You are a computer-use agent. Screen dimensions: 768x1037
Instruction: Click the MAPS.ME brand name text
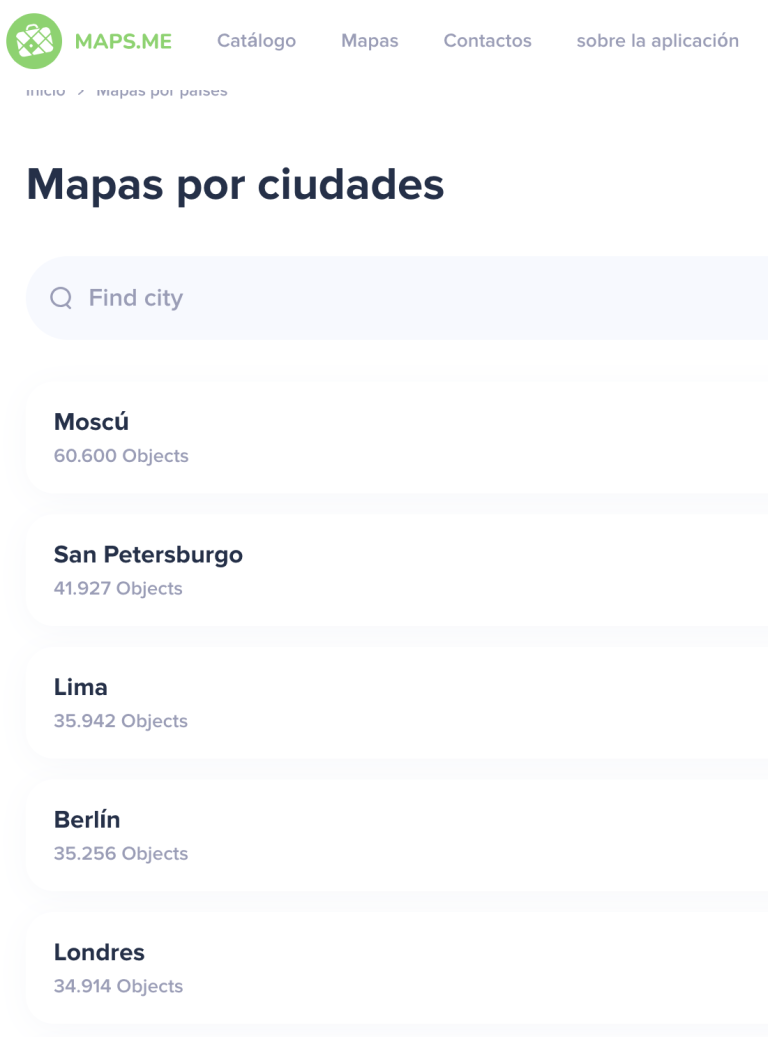[x=123, y=41]
